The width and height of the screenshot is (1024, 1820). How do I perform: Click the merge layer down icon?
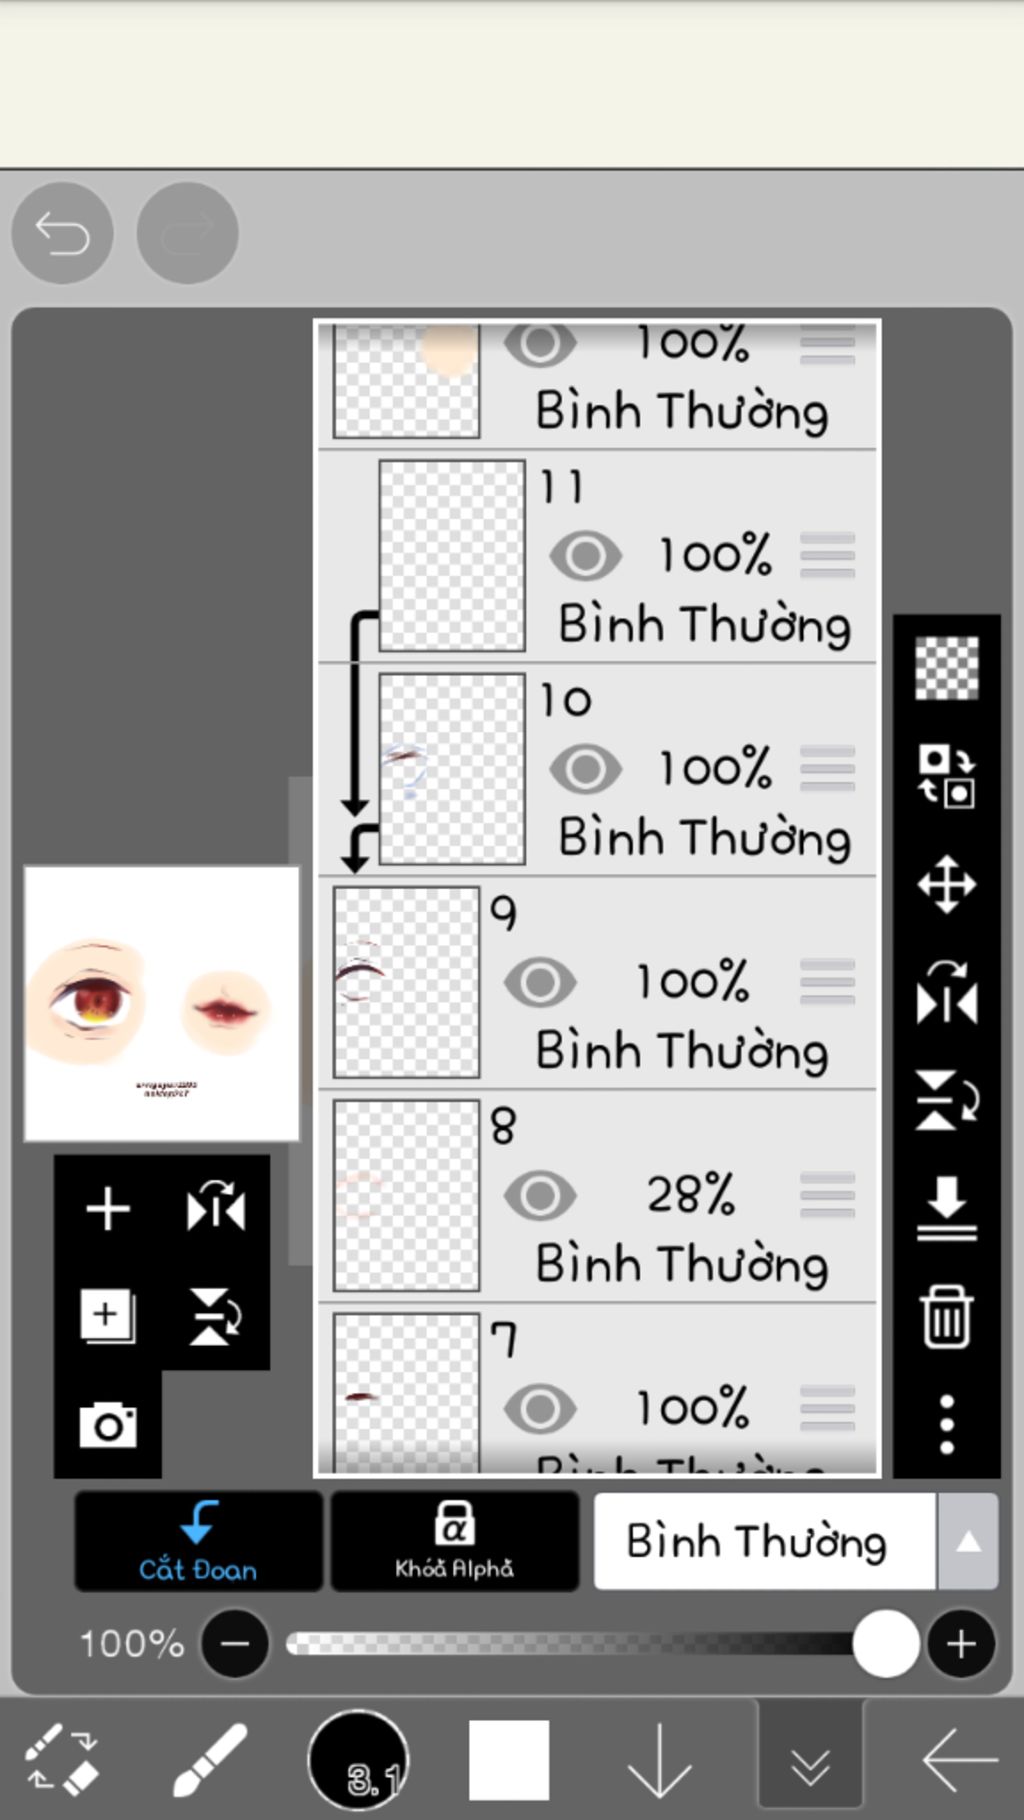946,1208
